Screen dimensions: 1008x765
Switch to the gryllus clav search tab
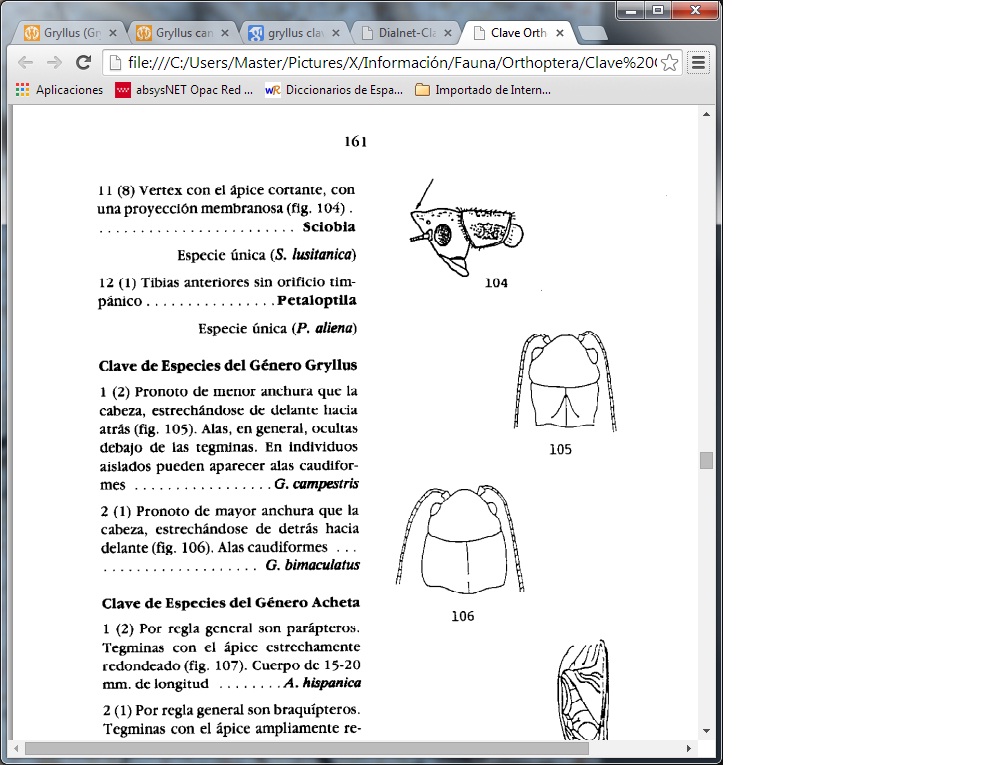click(288, 33)
